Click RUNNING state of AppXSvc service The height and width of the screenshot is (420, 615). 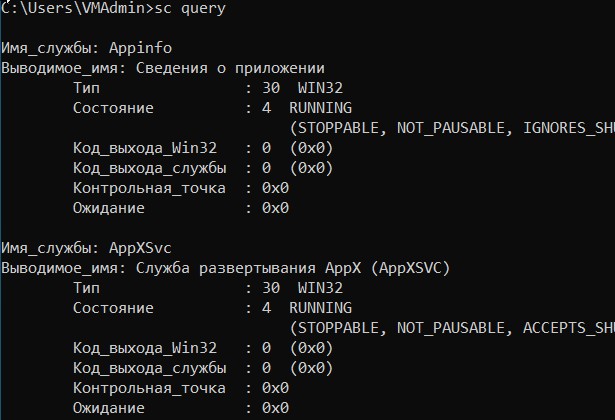coord(320,308)
